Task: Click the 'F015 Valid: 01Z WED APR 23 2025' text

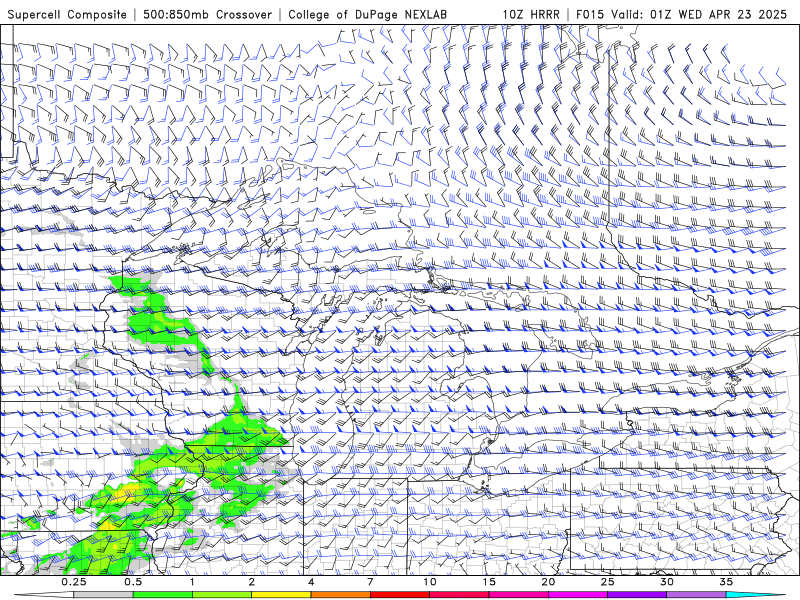Action: [681, 14]
